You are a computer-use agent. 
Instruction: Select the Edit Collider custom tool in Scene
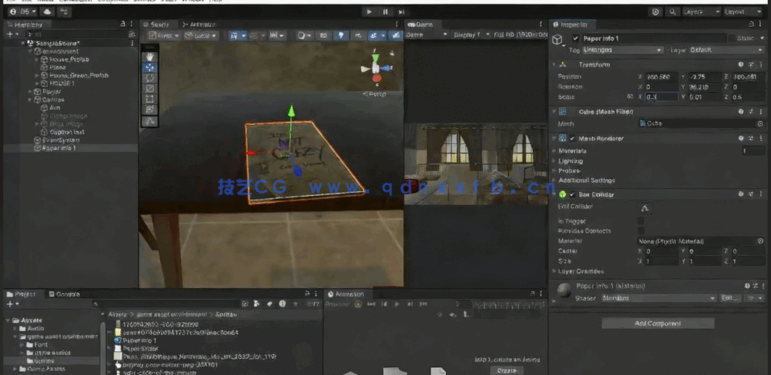tap(149, 121)
